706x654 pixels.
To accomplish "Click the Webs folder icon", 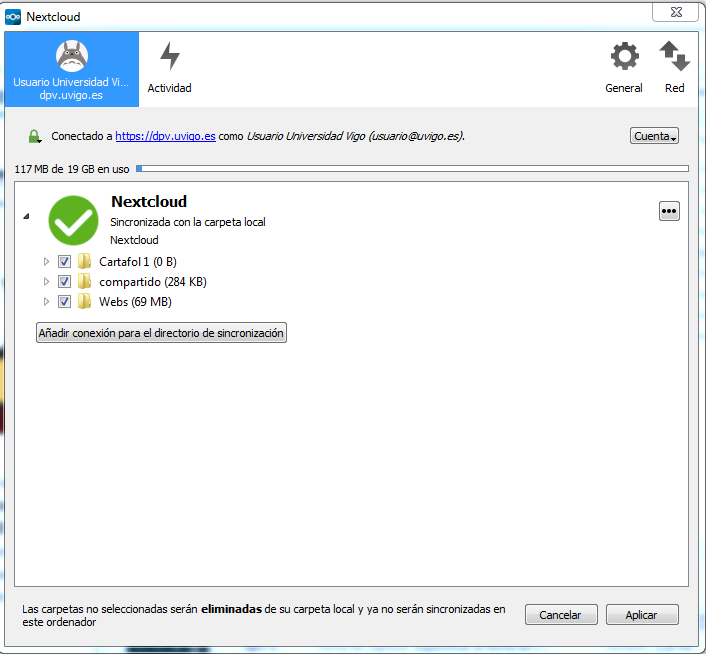I will click(85, 302).
